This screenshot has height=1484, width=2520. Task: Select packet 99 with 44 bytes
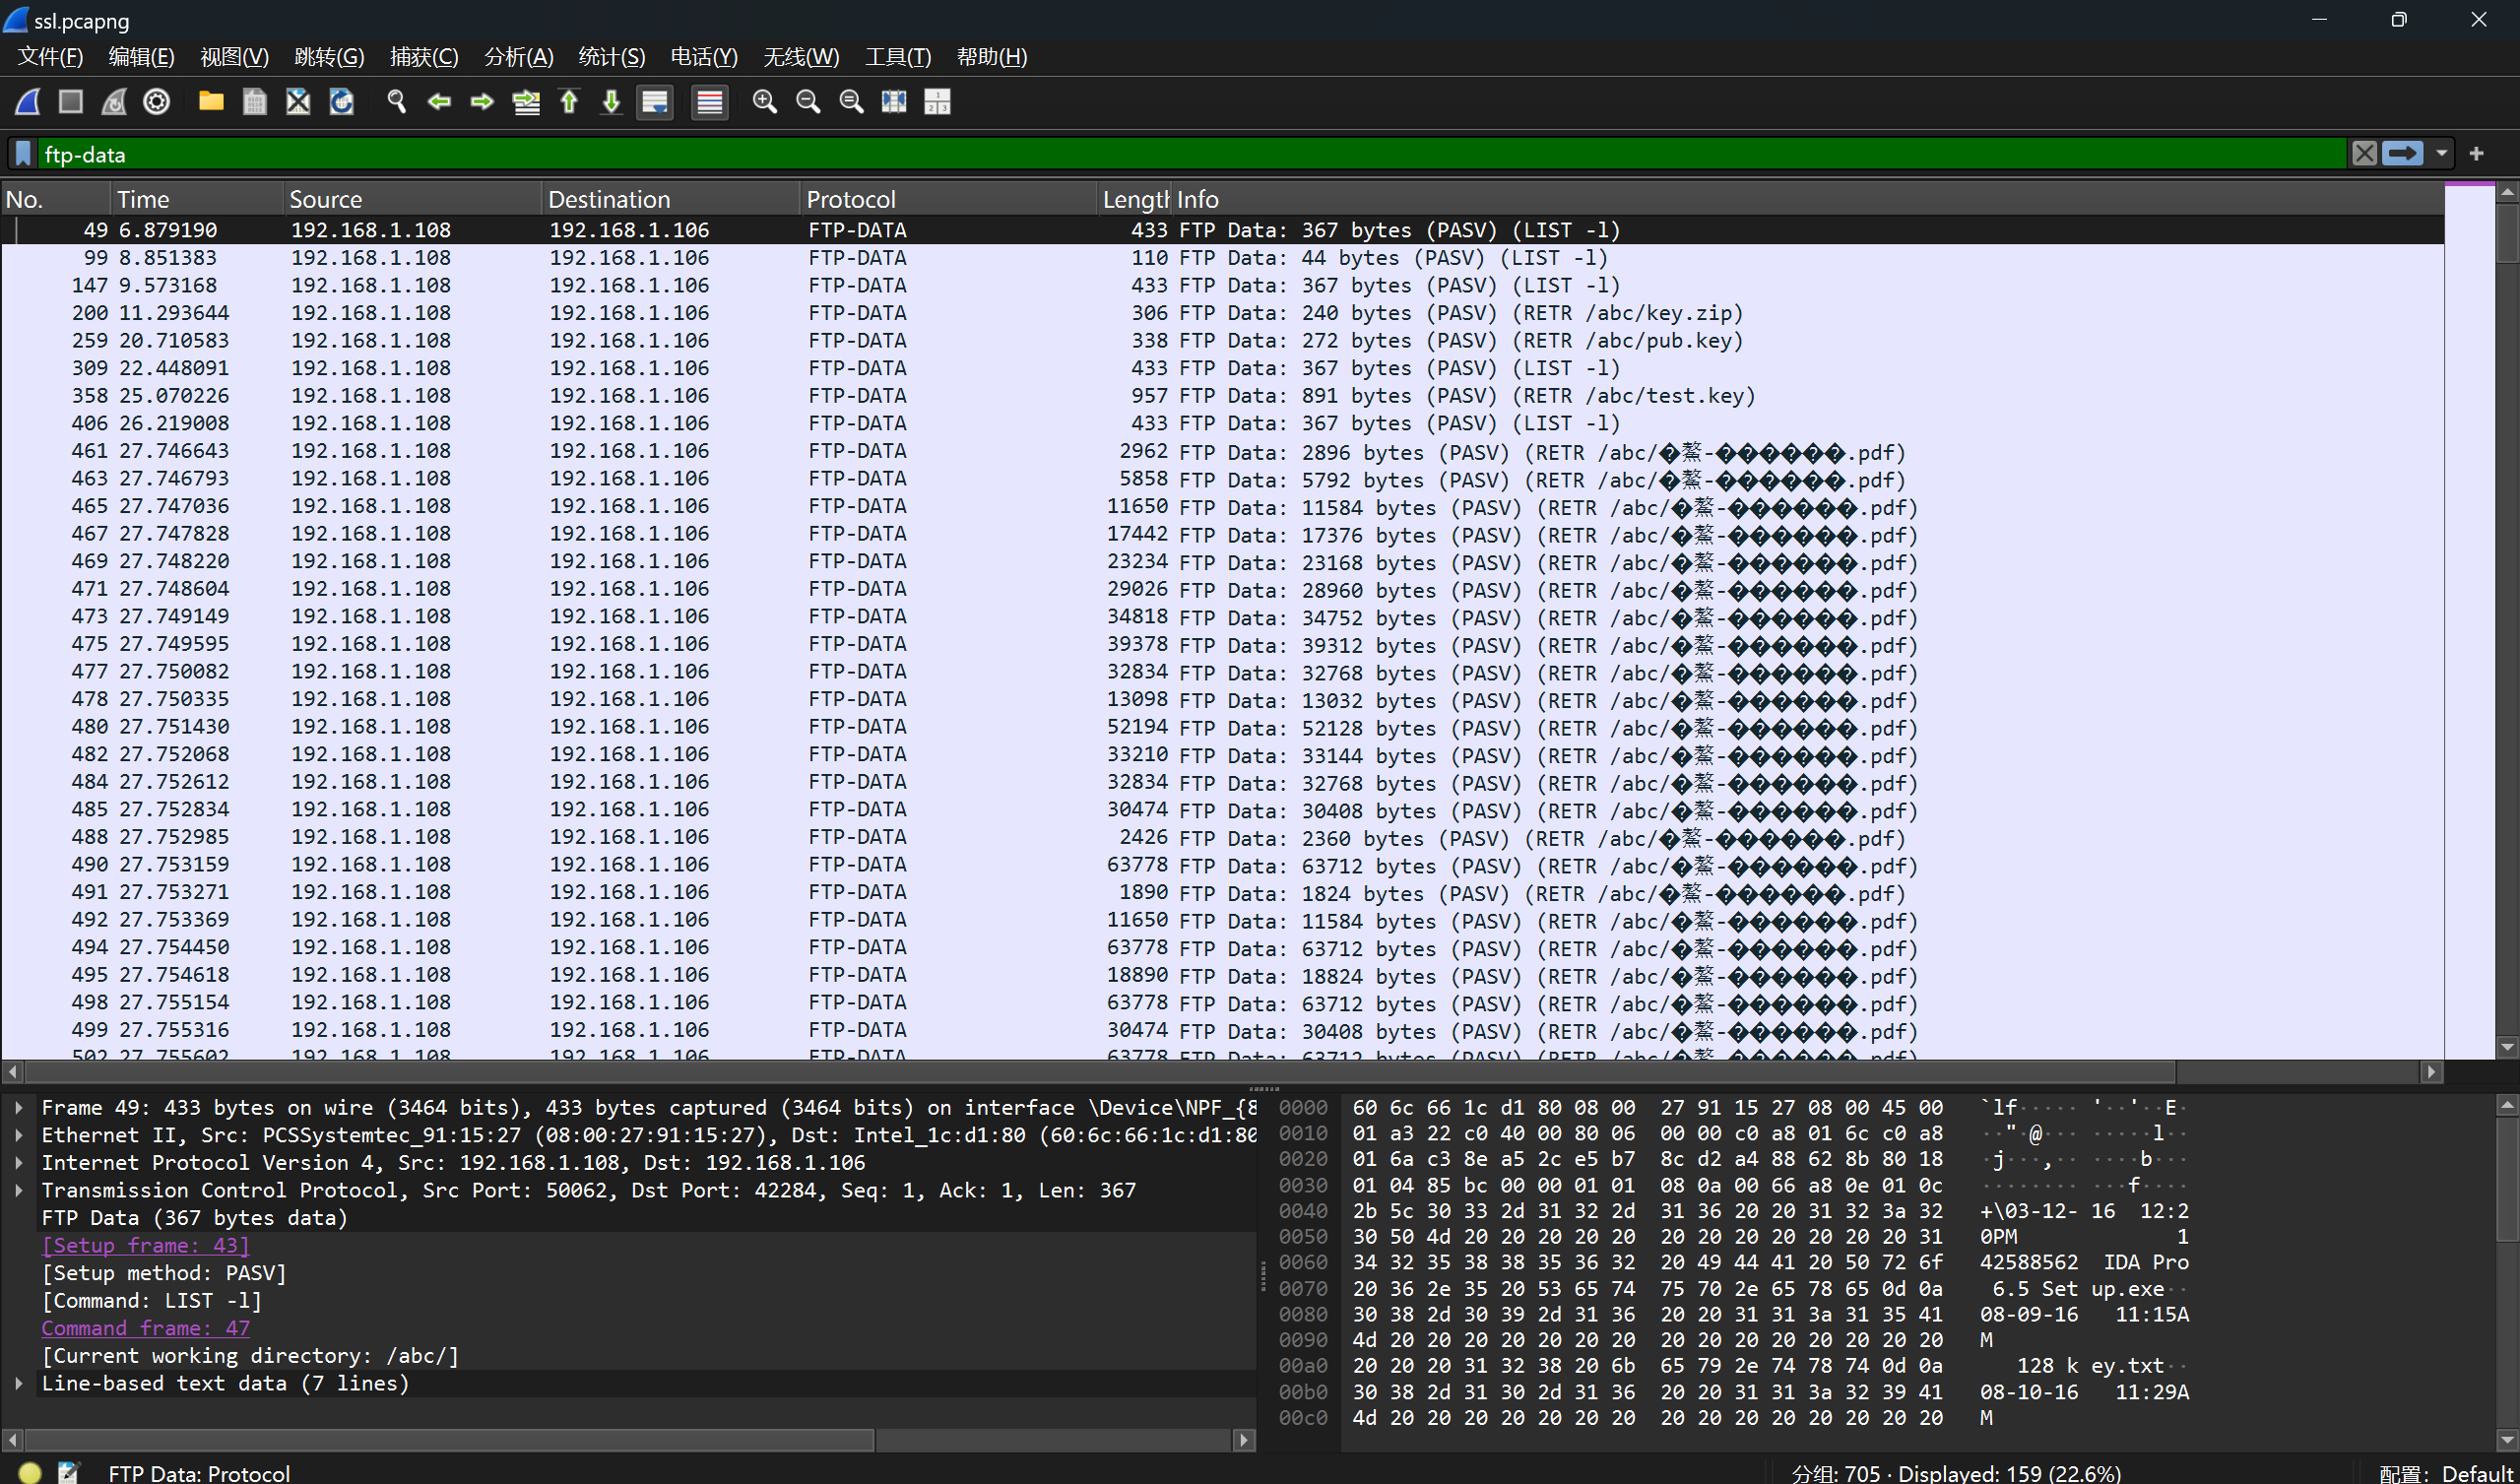(1222, 258)
